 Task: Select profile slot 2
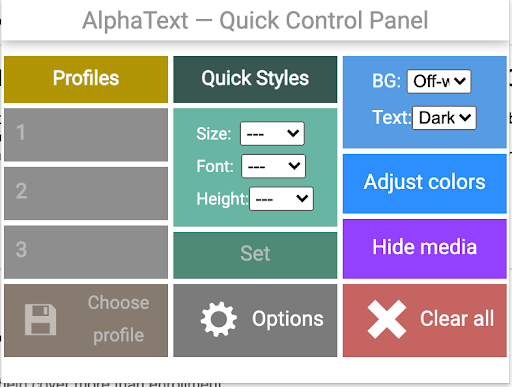pyautogui.click(x=86, y=193)
